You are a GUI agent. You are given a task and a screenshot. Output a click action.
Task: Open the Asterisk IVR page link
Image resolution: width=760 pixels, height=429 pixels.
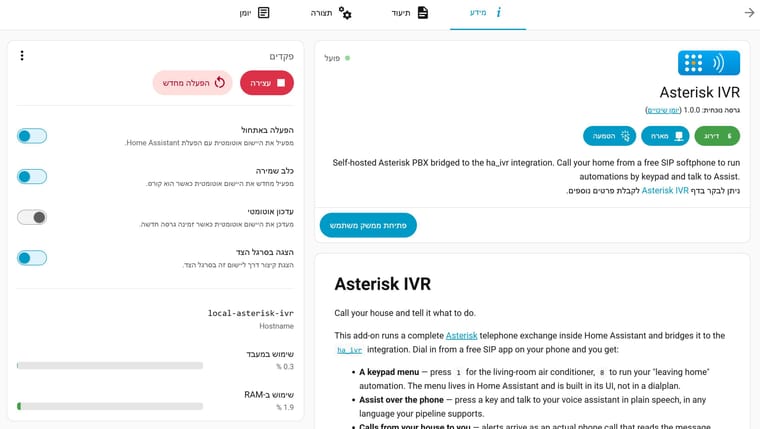point(665,191)
